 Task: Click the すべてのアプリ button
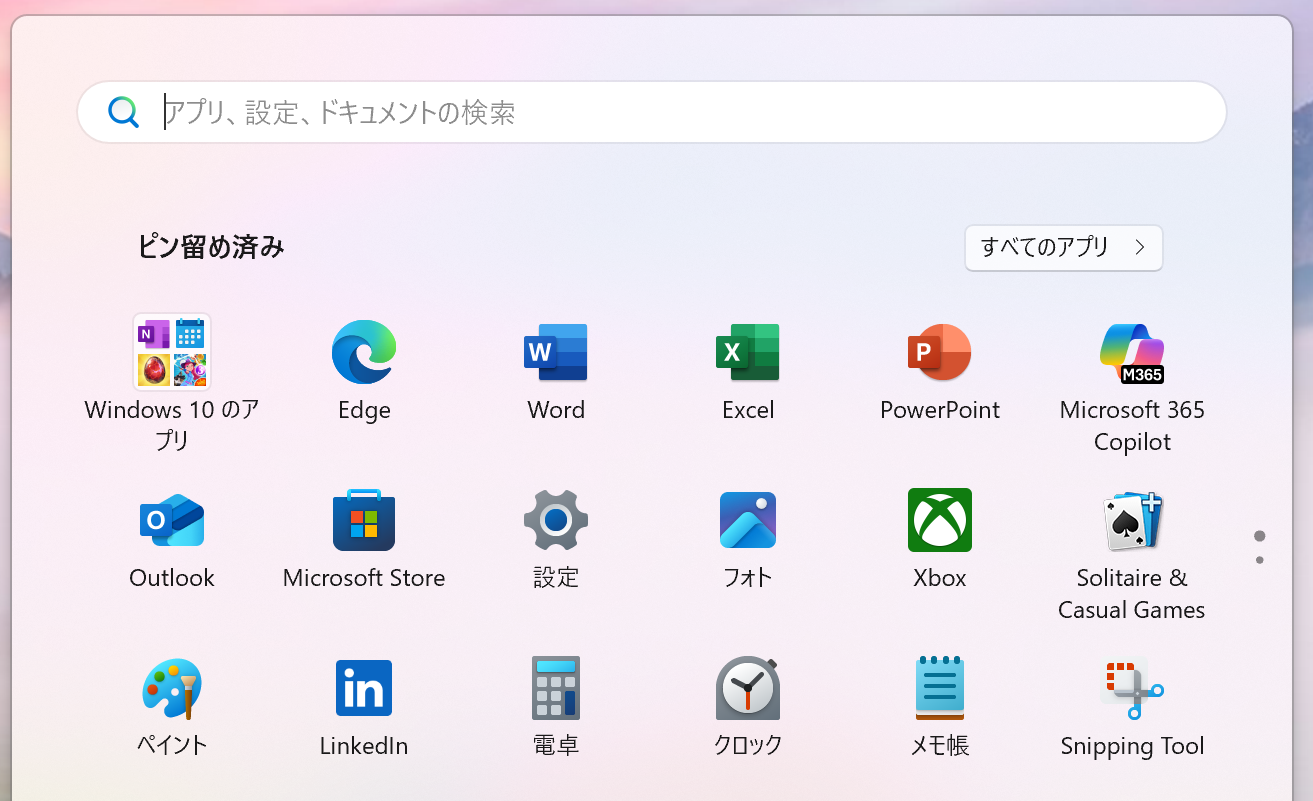[x=1063, y=247]
